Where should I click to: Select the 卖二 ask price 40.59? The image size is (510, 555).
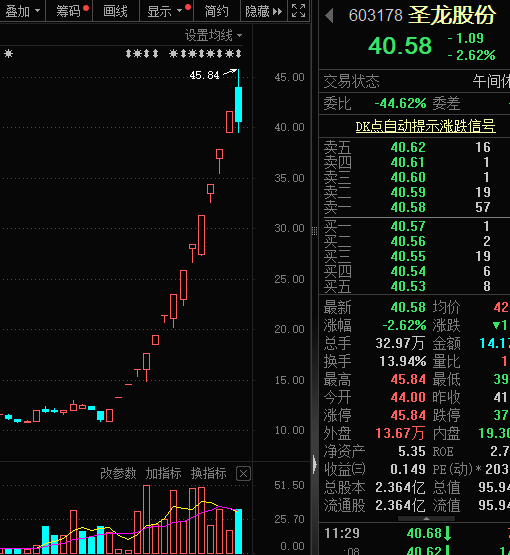tap(408, 192)
